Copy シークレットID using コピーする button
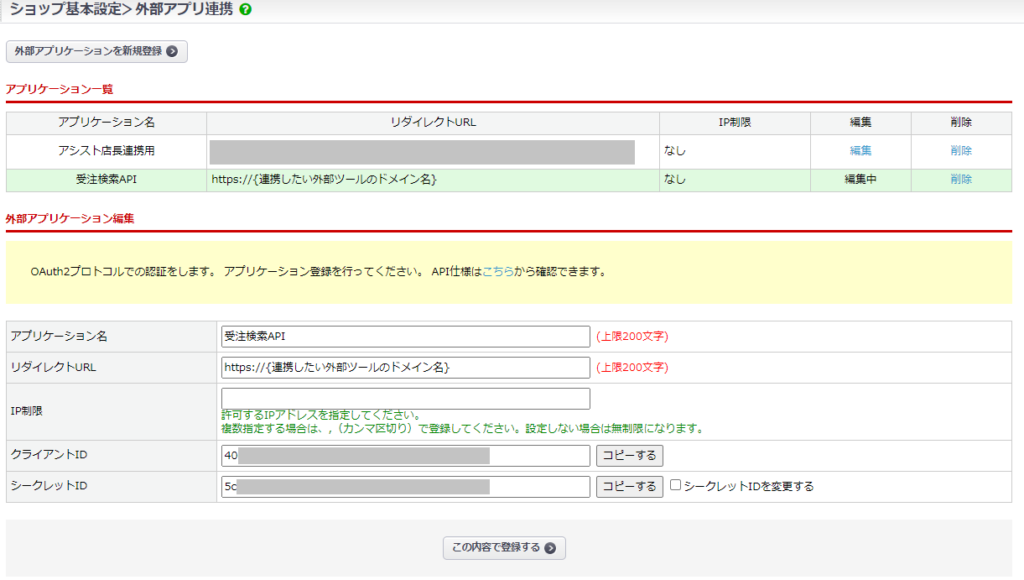This screenshot has height=580, width=1024. click(631, 486)
